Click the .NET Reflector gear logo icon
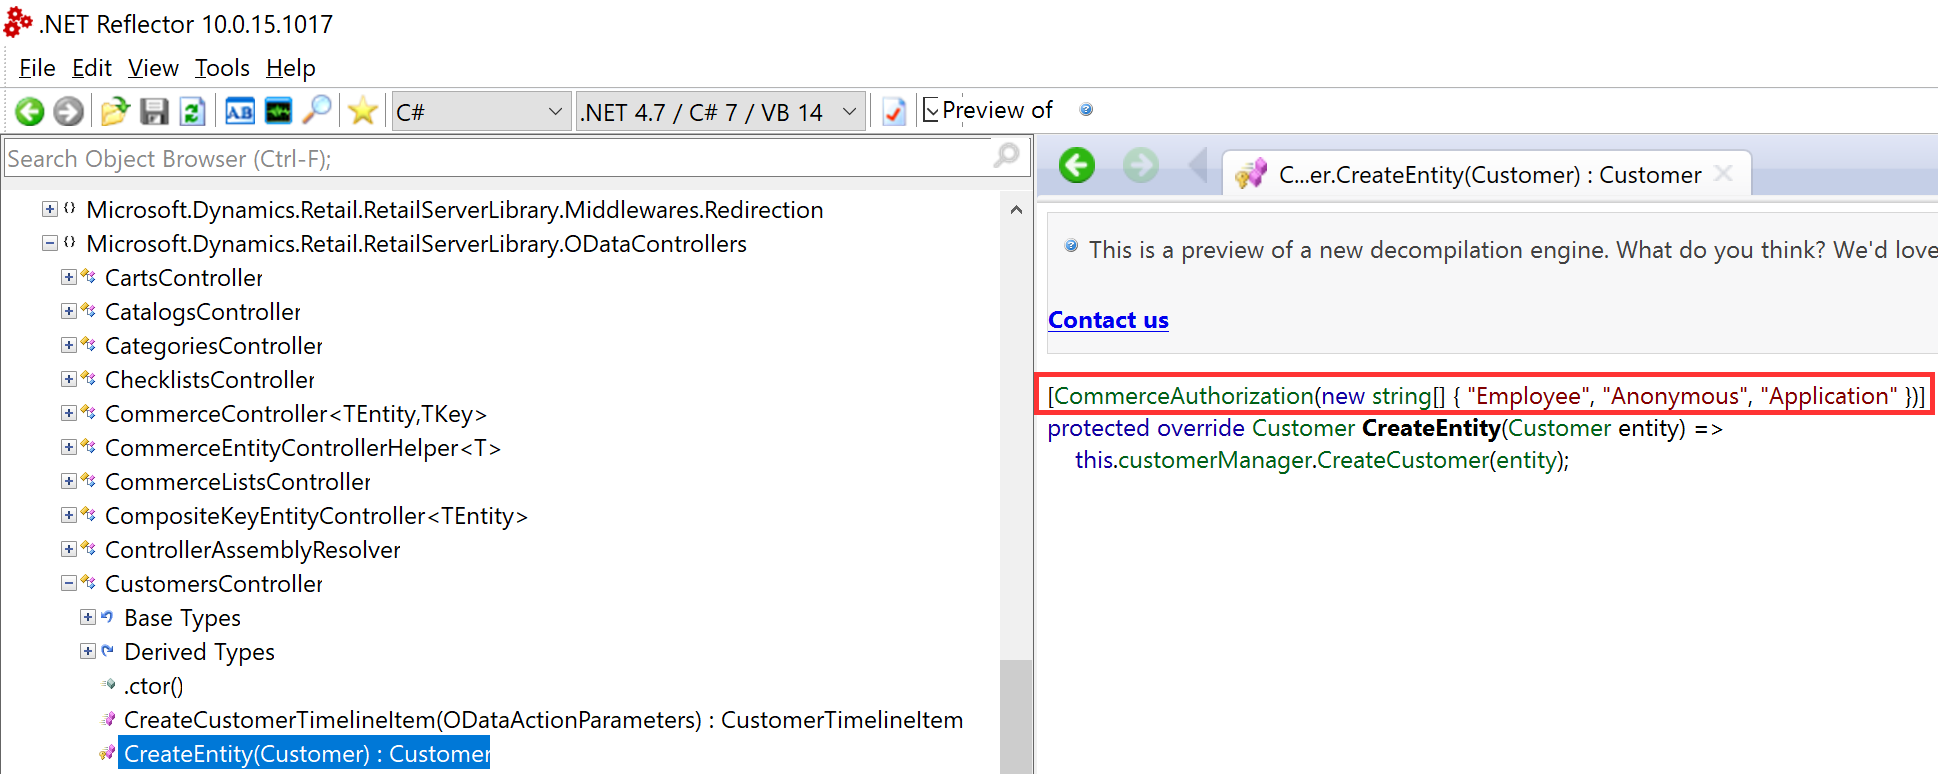The height and width of the screenshot is (774, 1938). (x=18, y=22)
